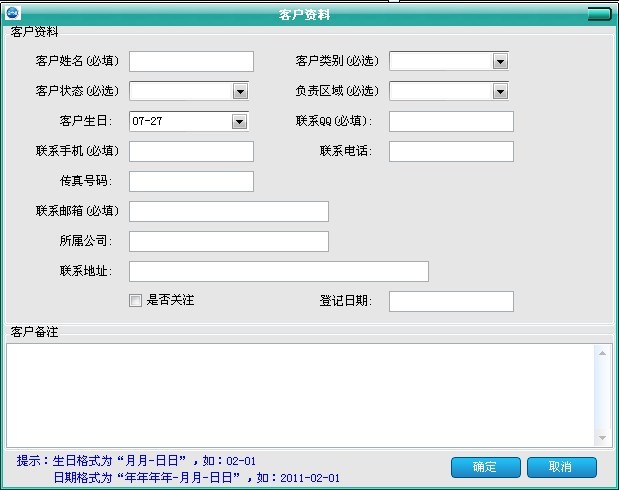
Task: Click the 客户姓名(必填) label
Action: click(77, 61)
